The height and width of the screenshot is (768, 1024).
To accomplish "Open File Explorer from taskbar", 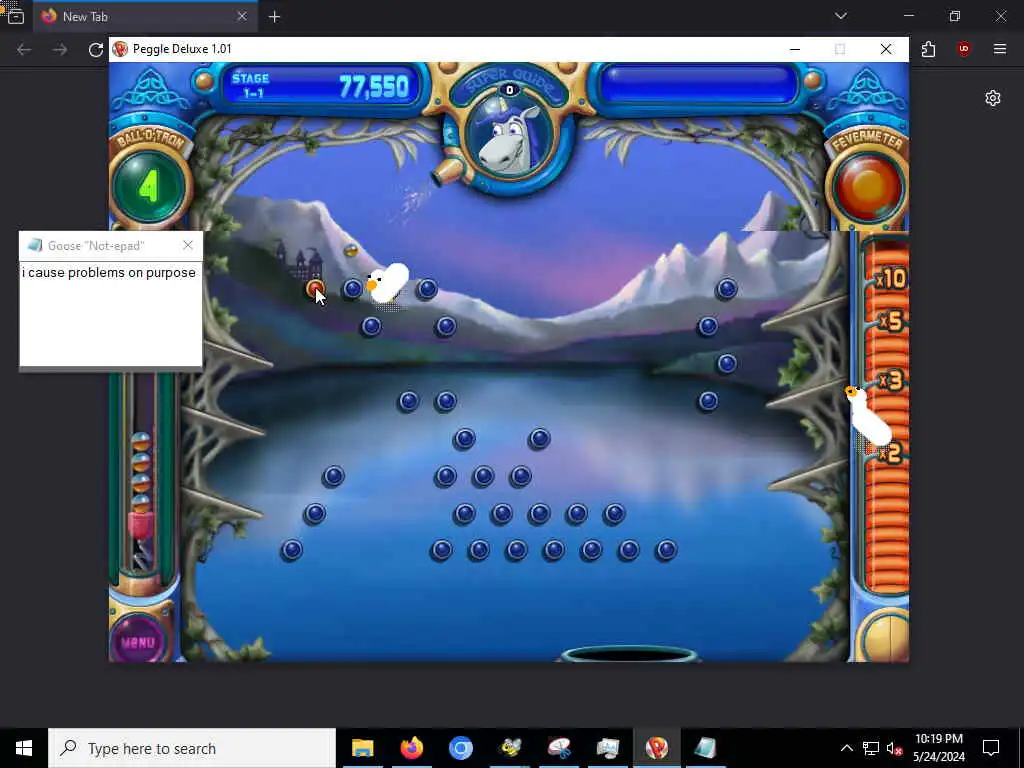I will 362,748.
